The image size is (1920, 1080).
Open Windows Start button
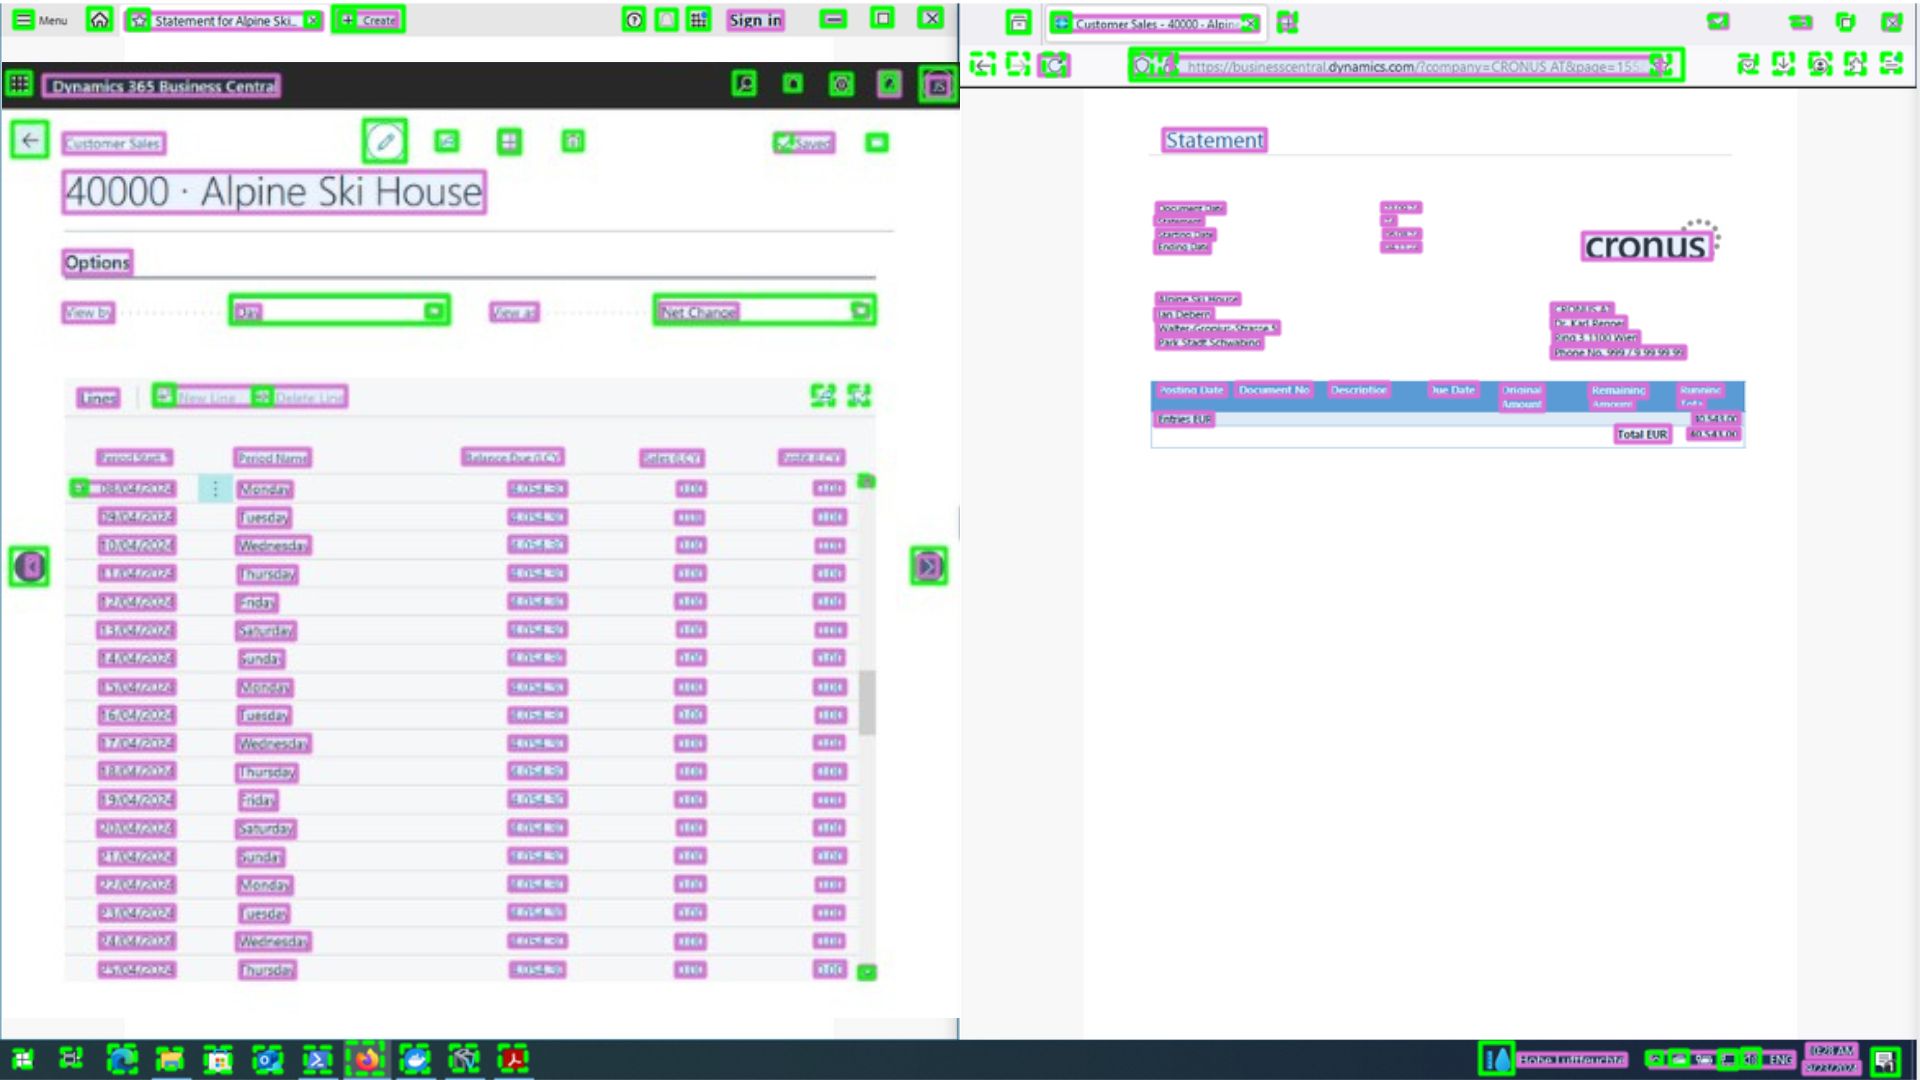click(x=22, y=1059)
